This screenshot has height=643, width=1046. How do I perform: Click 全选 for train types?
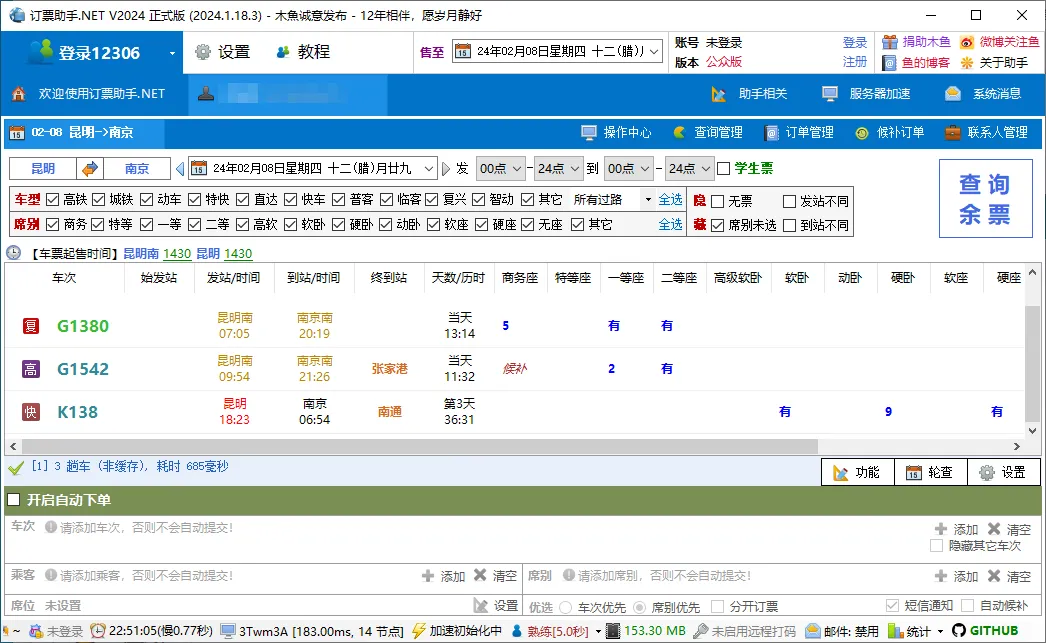[x=670, y=199]
